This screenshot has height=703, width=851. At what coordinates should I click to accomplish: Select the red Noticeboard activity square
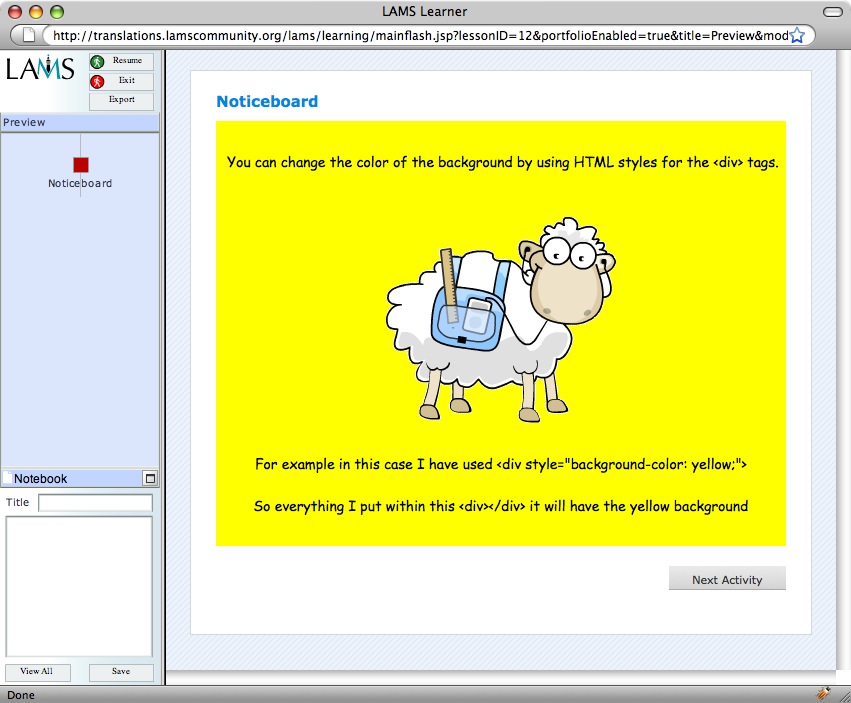[x=81, y=165]
